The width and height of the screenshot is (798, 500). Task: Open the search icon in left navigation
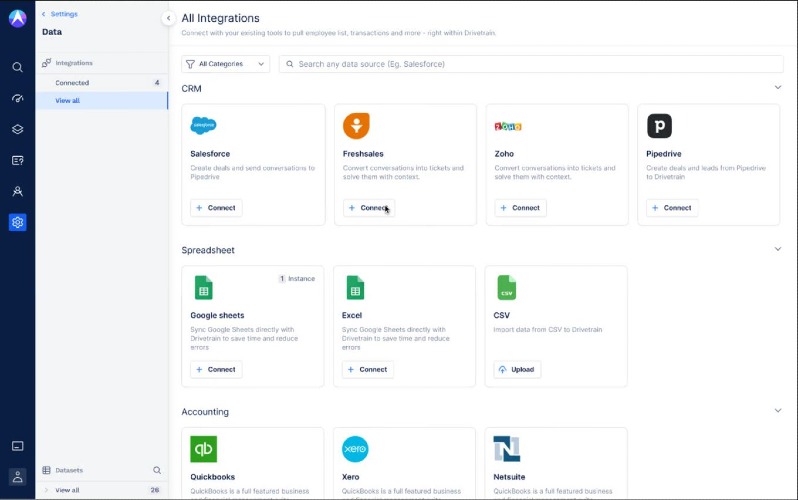17,67
